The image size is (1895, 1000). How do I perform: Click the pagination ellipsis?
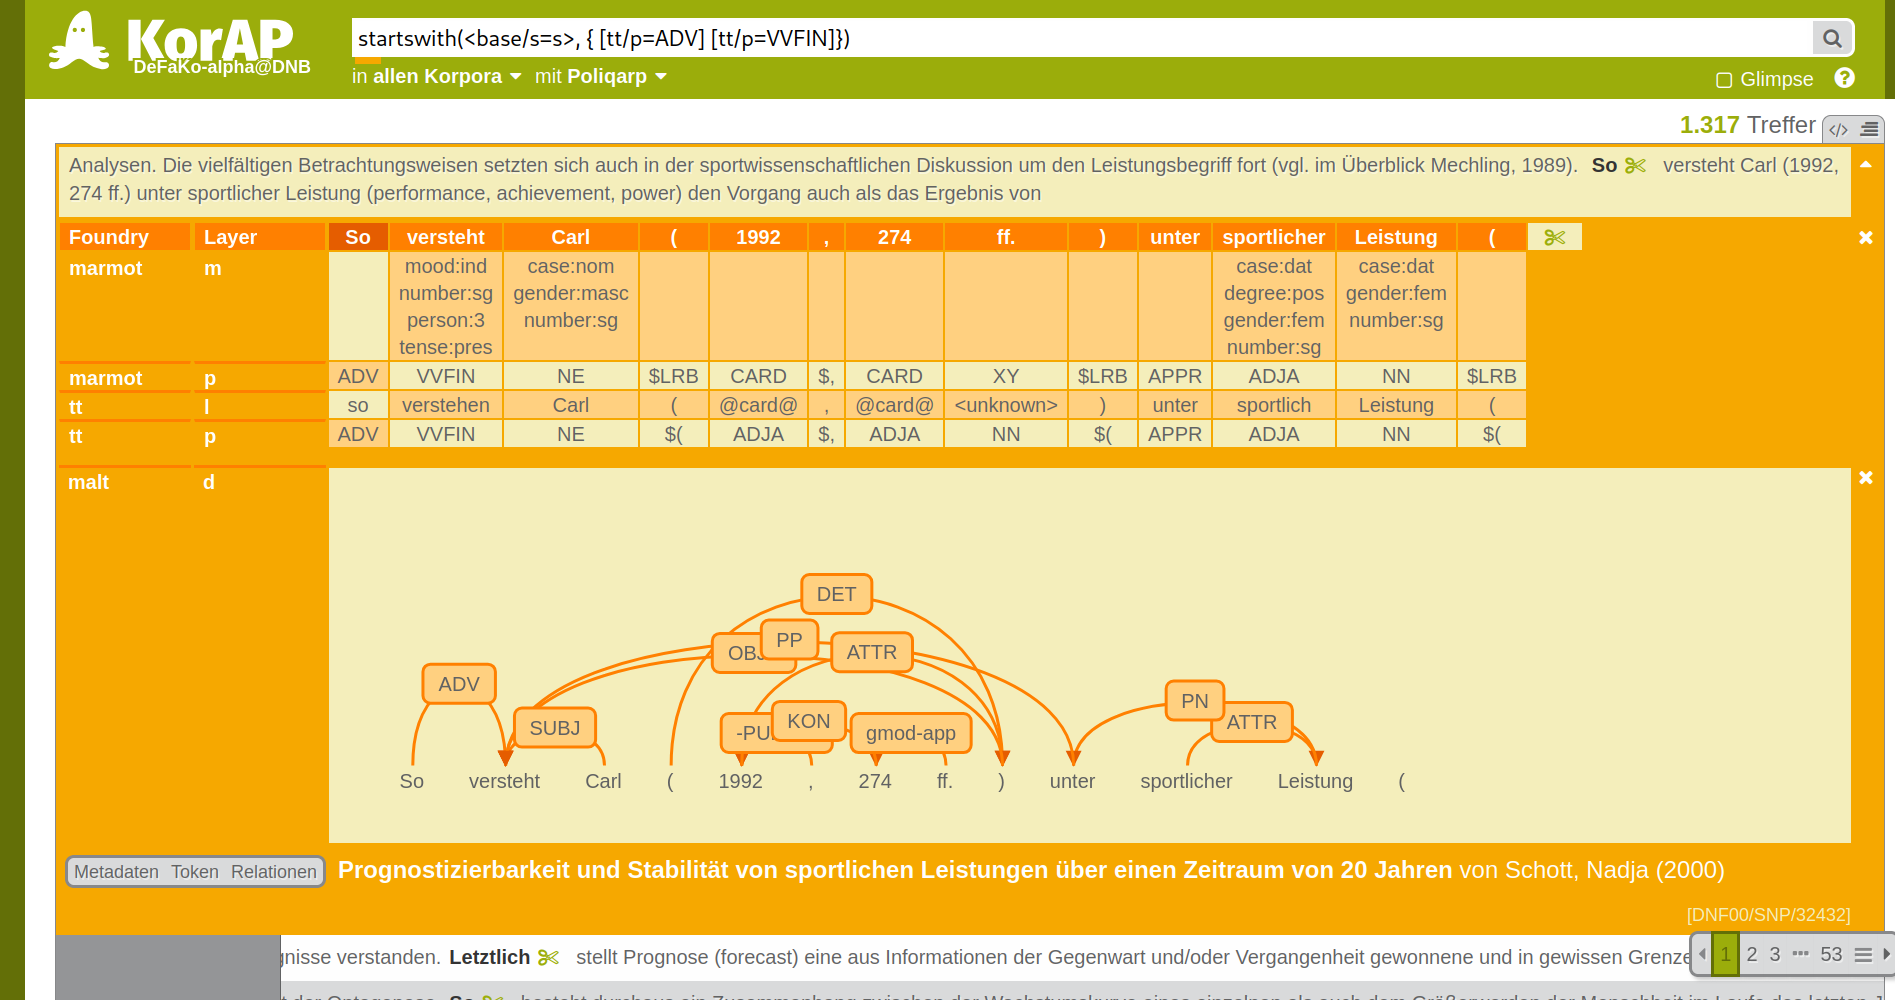point(1801,954)
